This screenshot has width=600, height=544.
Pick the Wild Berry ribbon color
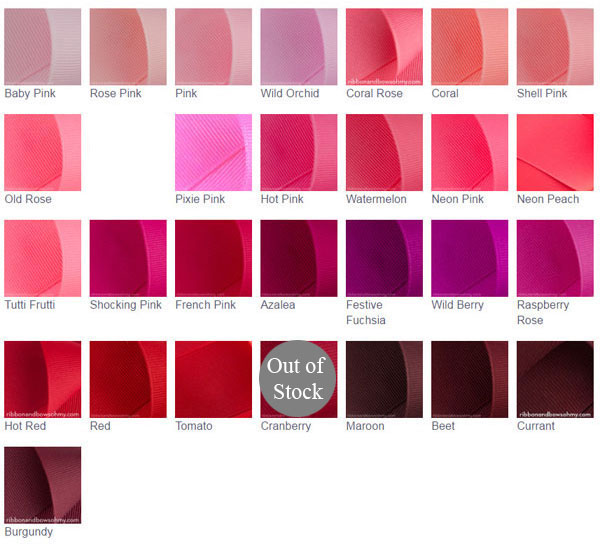(470, 258)
